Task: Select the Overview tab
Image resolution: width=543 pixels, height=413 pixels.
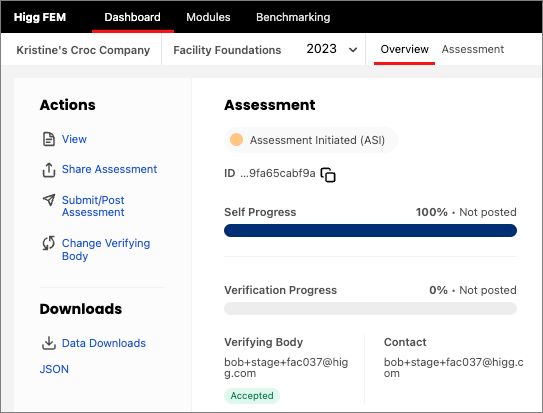Action: 404,49
